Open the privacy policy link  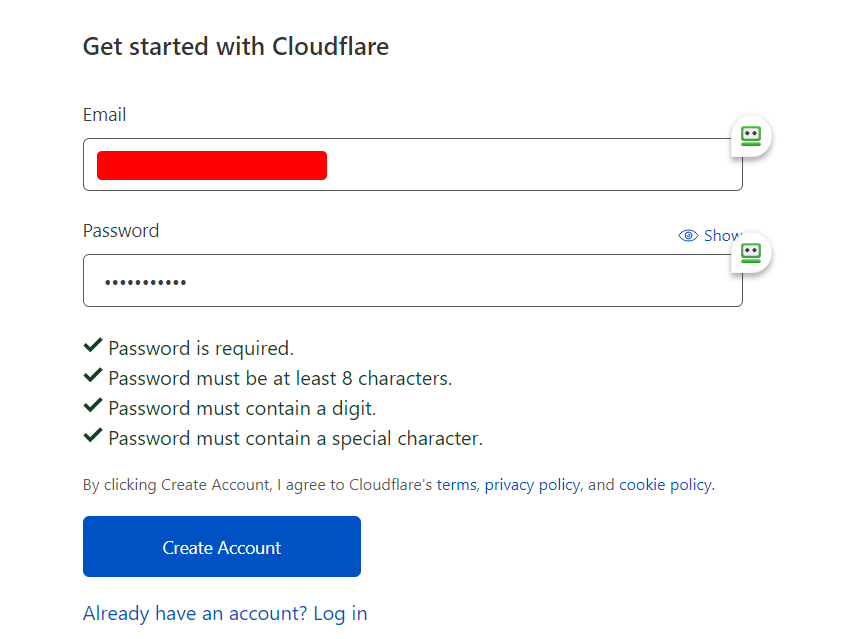pos(532,484)
